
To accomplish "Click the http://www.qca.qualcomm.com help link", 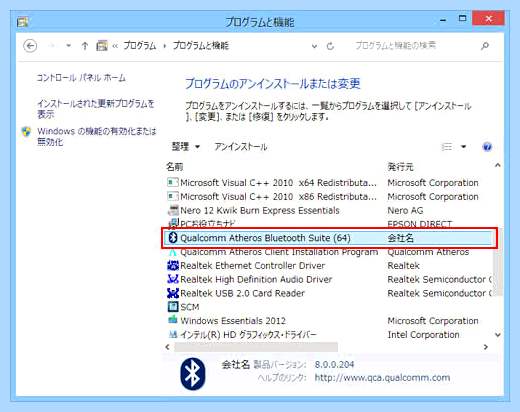I will tap(382, 378).
